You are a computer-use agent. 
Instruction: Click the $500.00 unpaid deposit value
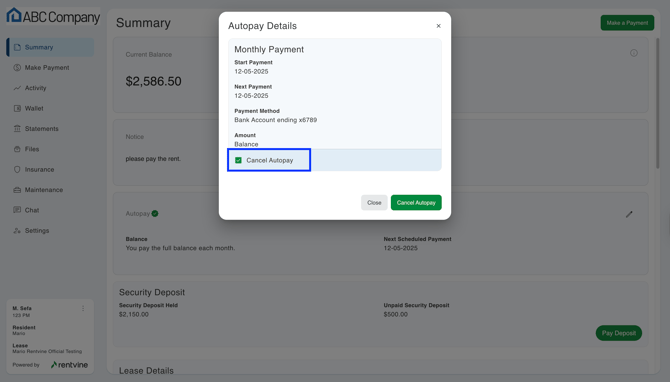396,314
